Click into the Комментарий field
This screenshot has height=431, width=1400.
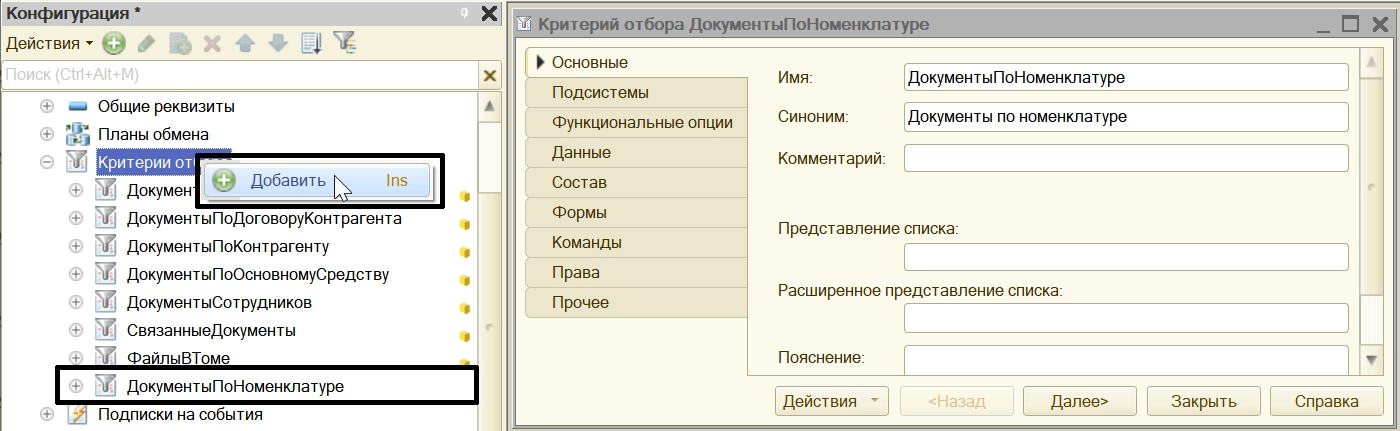tap(1126, 158)
